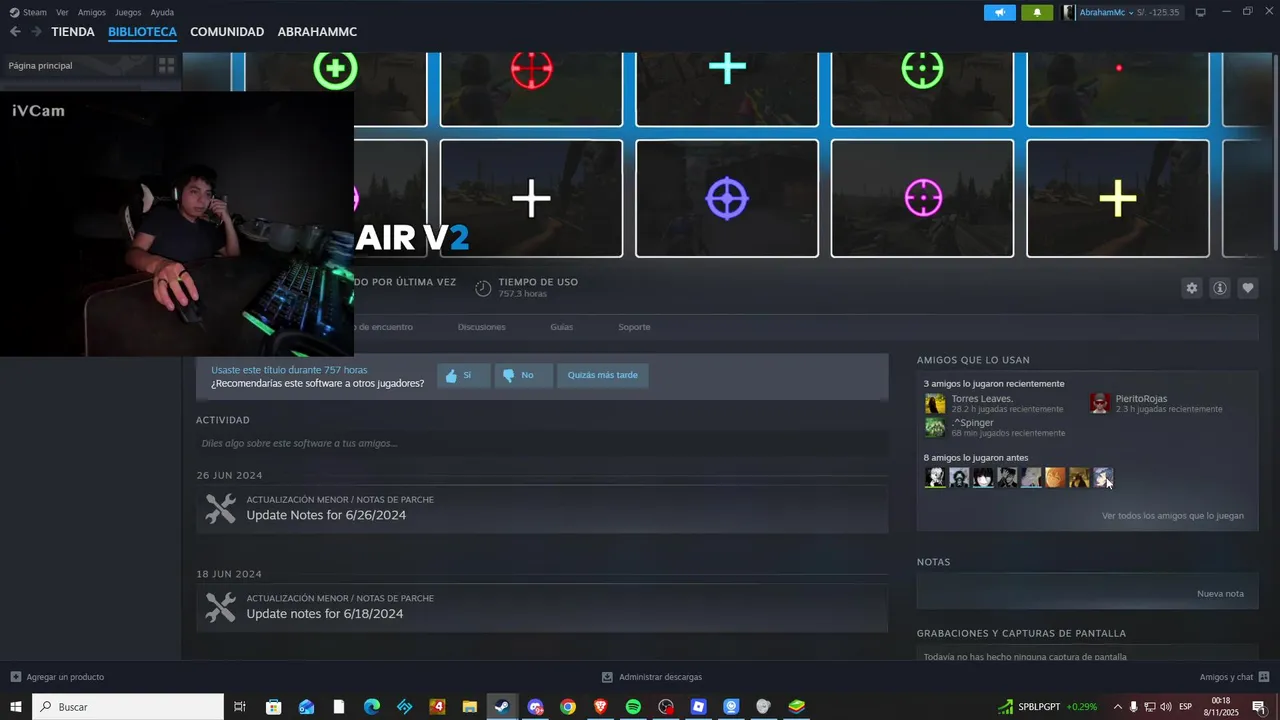Click the wrench icon for 26 JUN update
Image resolution: width=1280 pixels, height=720 pixels.
[x=220, y=508]
